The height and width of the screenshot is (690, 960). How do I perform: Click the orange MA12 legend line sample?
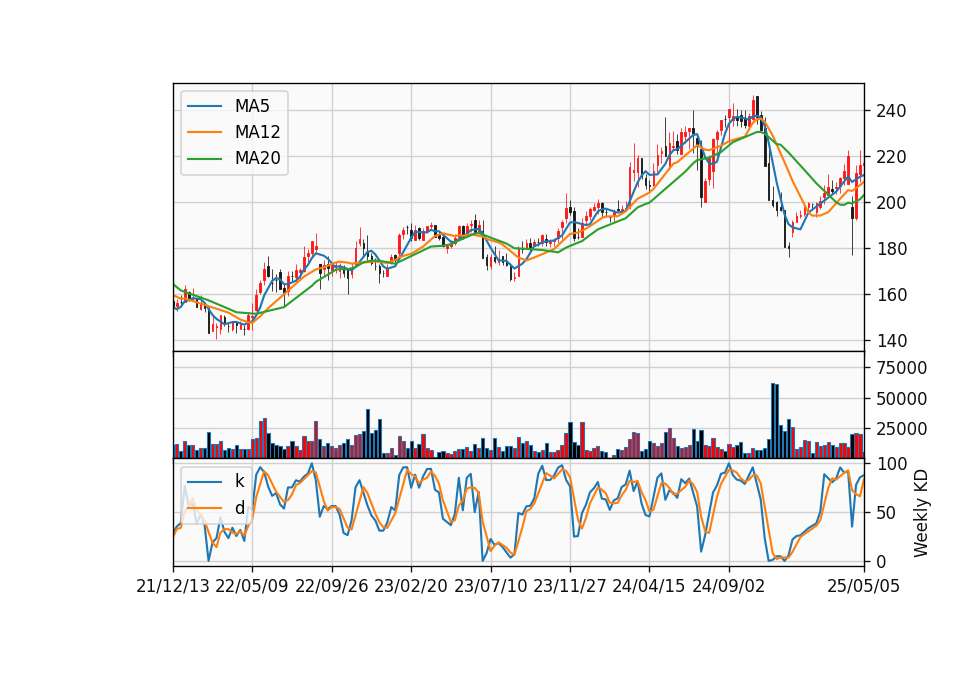(204, 132)
